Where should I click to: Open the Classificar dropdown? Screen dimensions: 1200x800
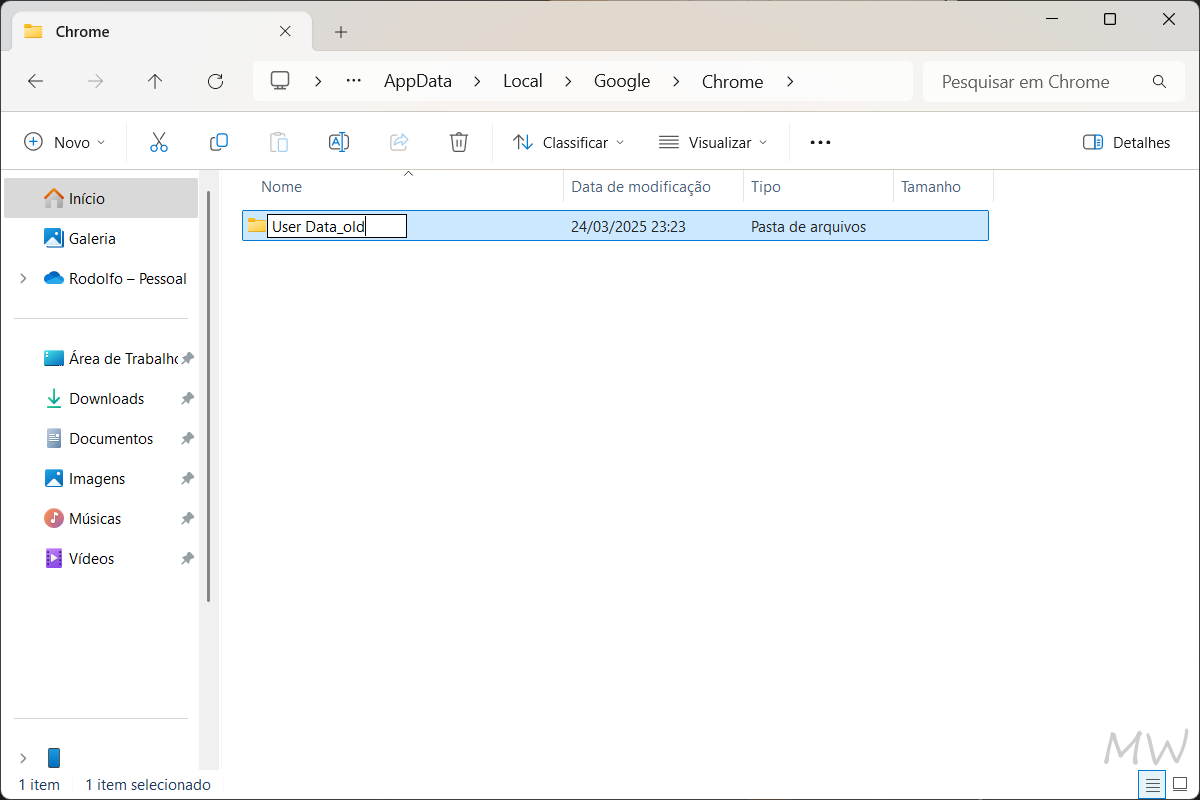coord(568,141)
